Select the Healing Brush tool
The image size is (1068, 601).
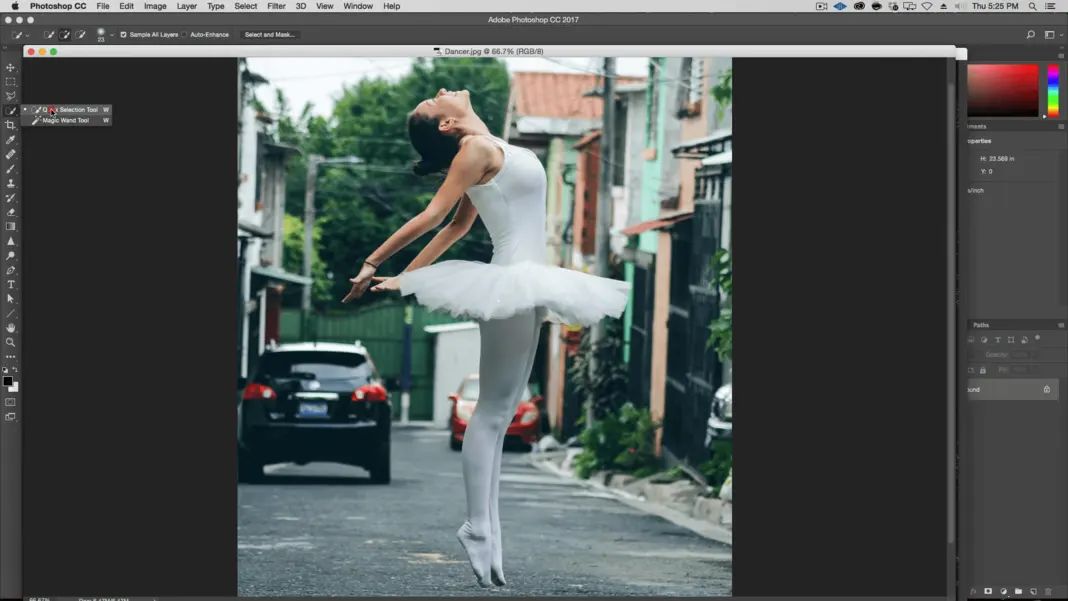[x=10, y=155]
